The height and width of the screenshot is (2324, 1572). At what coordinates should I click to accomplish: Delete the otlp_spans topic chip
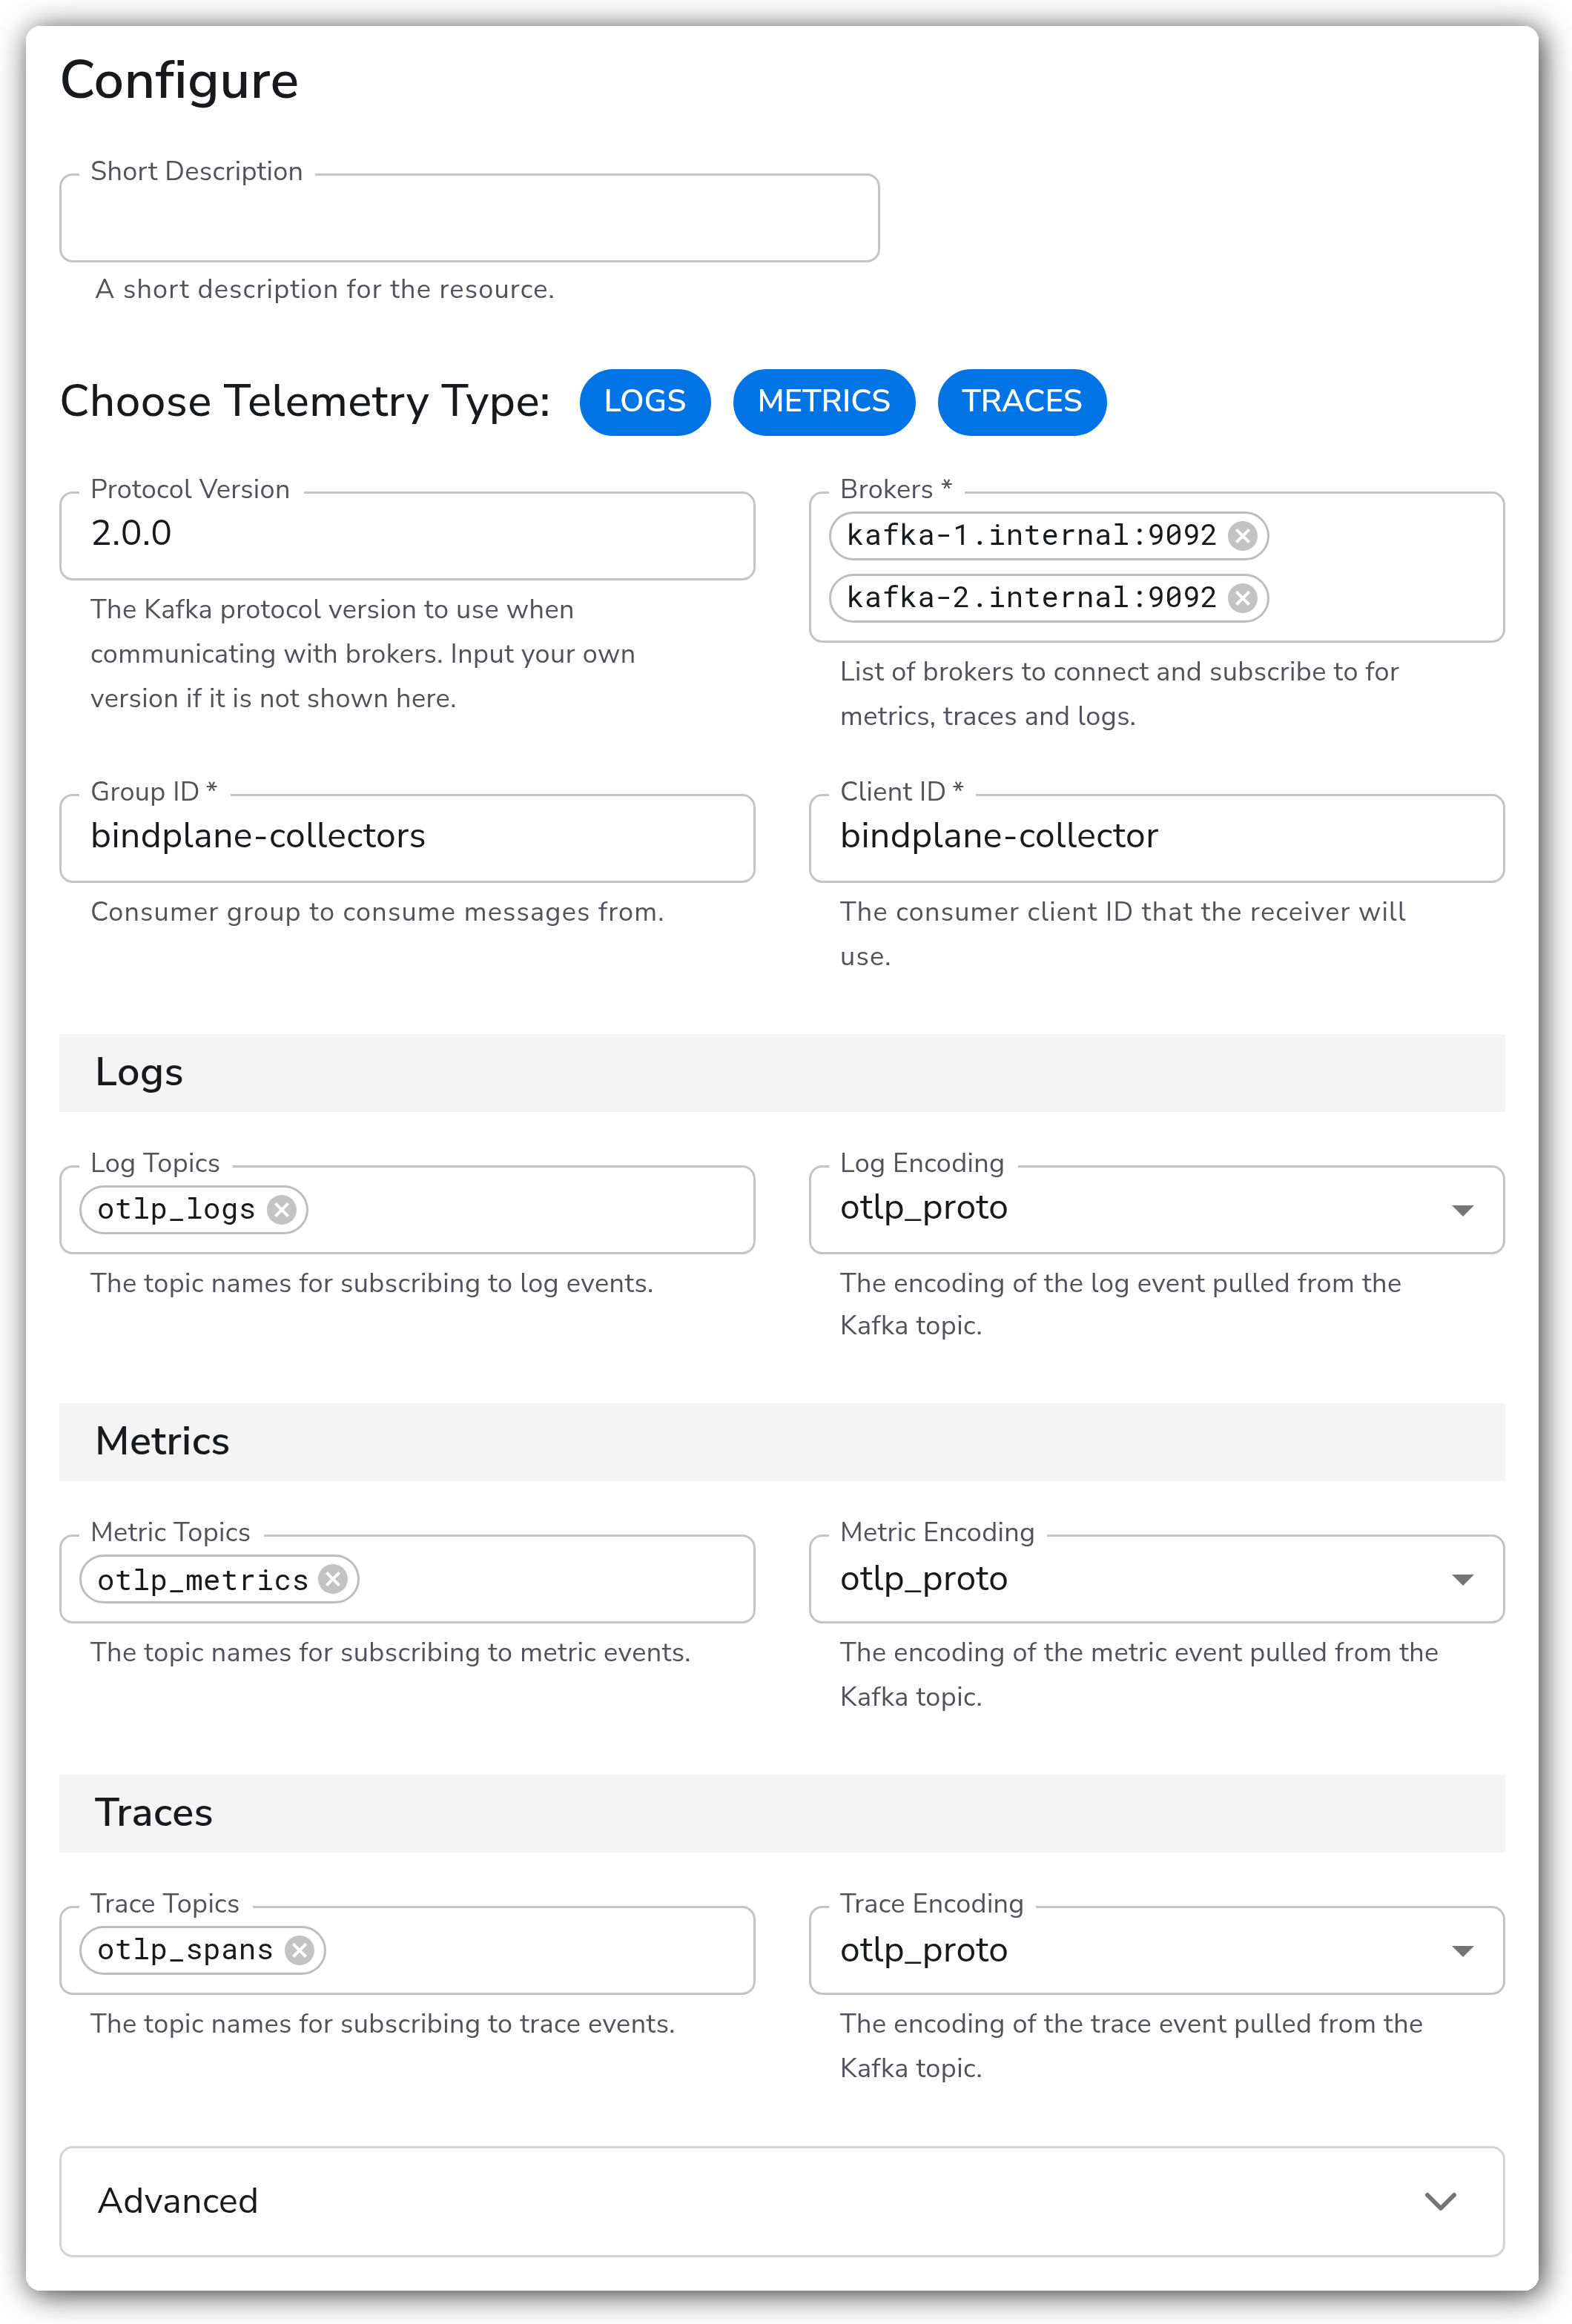click(299, 1950)
